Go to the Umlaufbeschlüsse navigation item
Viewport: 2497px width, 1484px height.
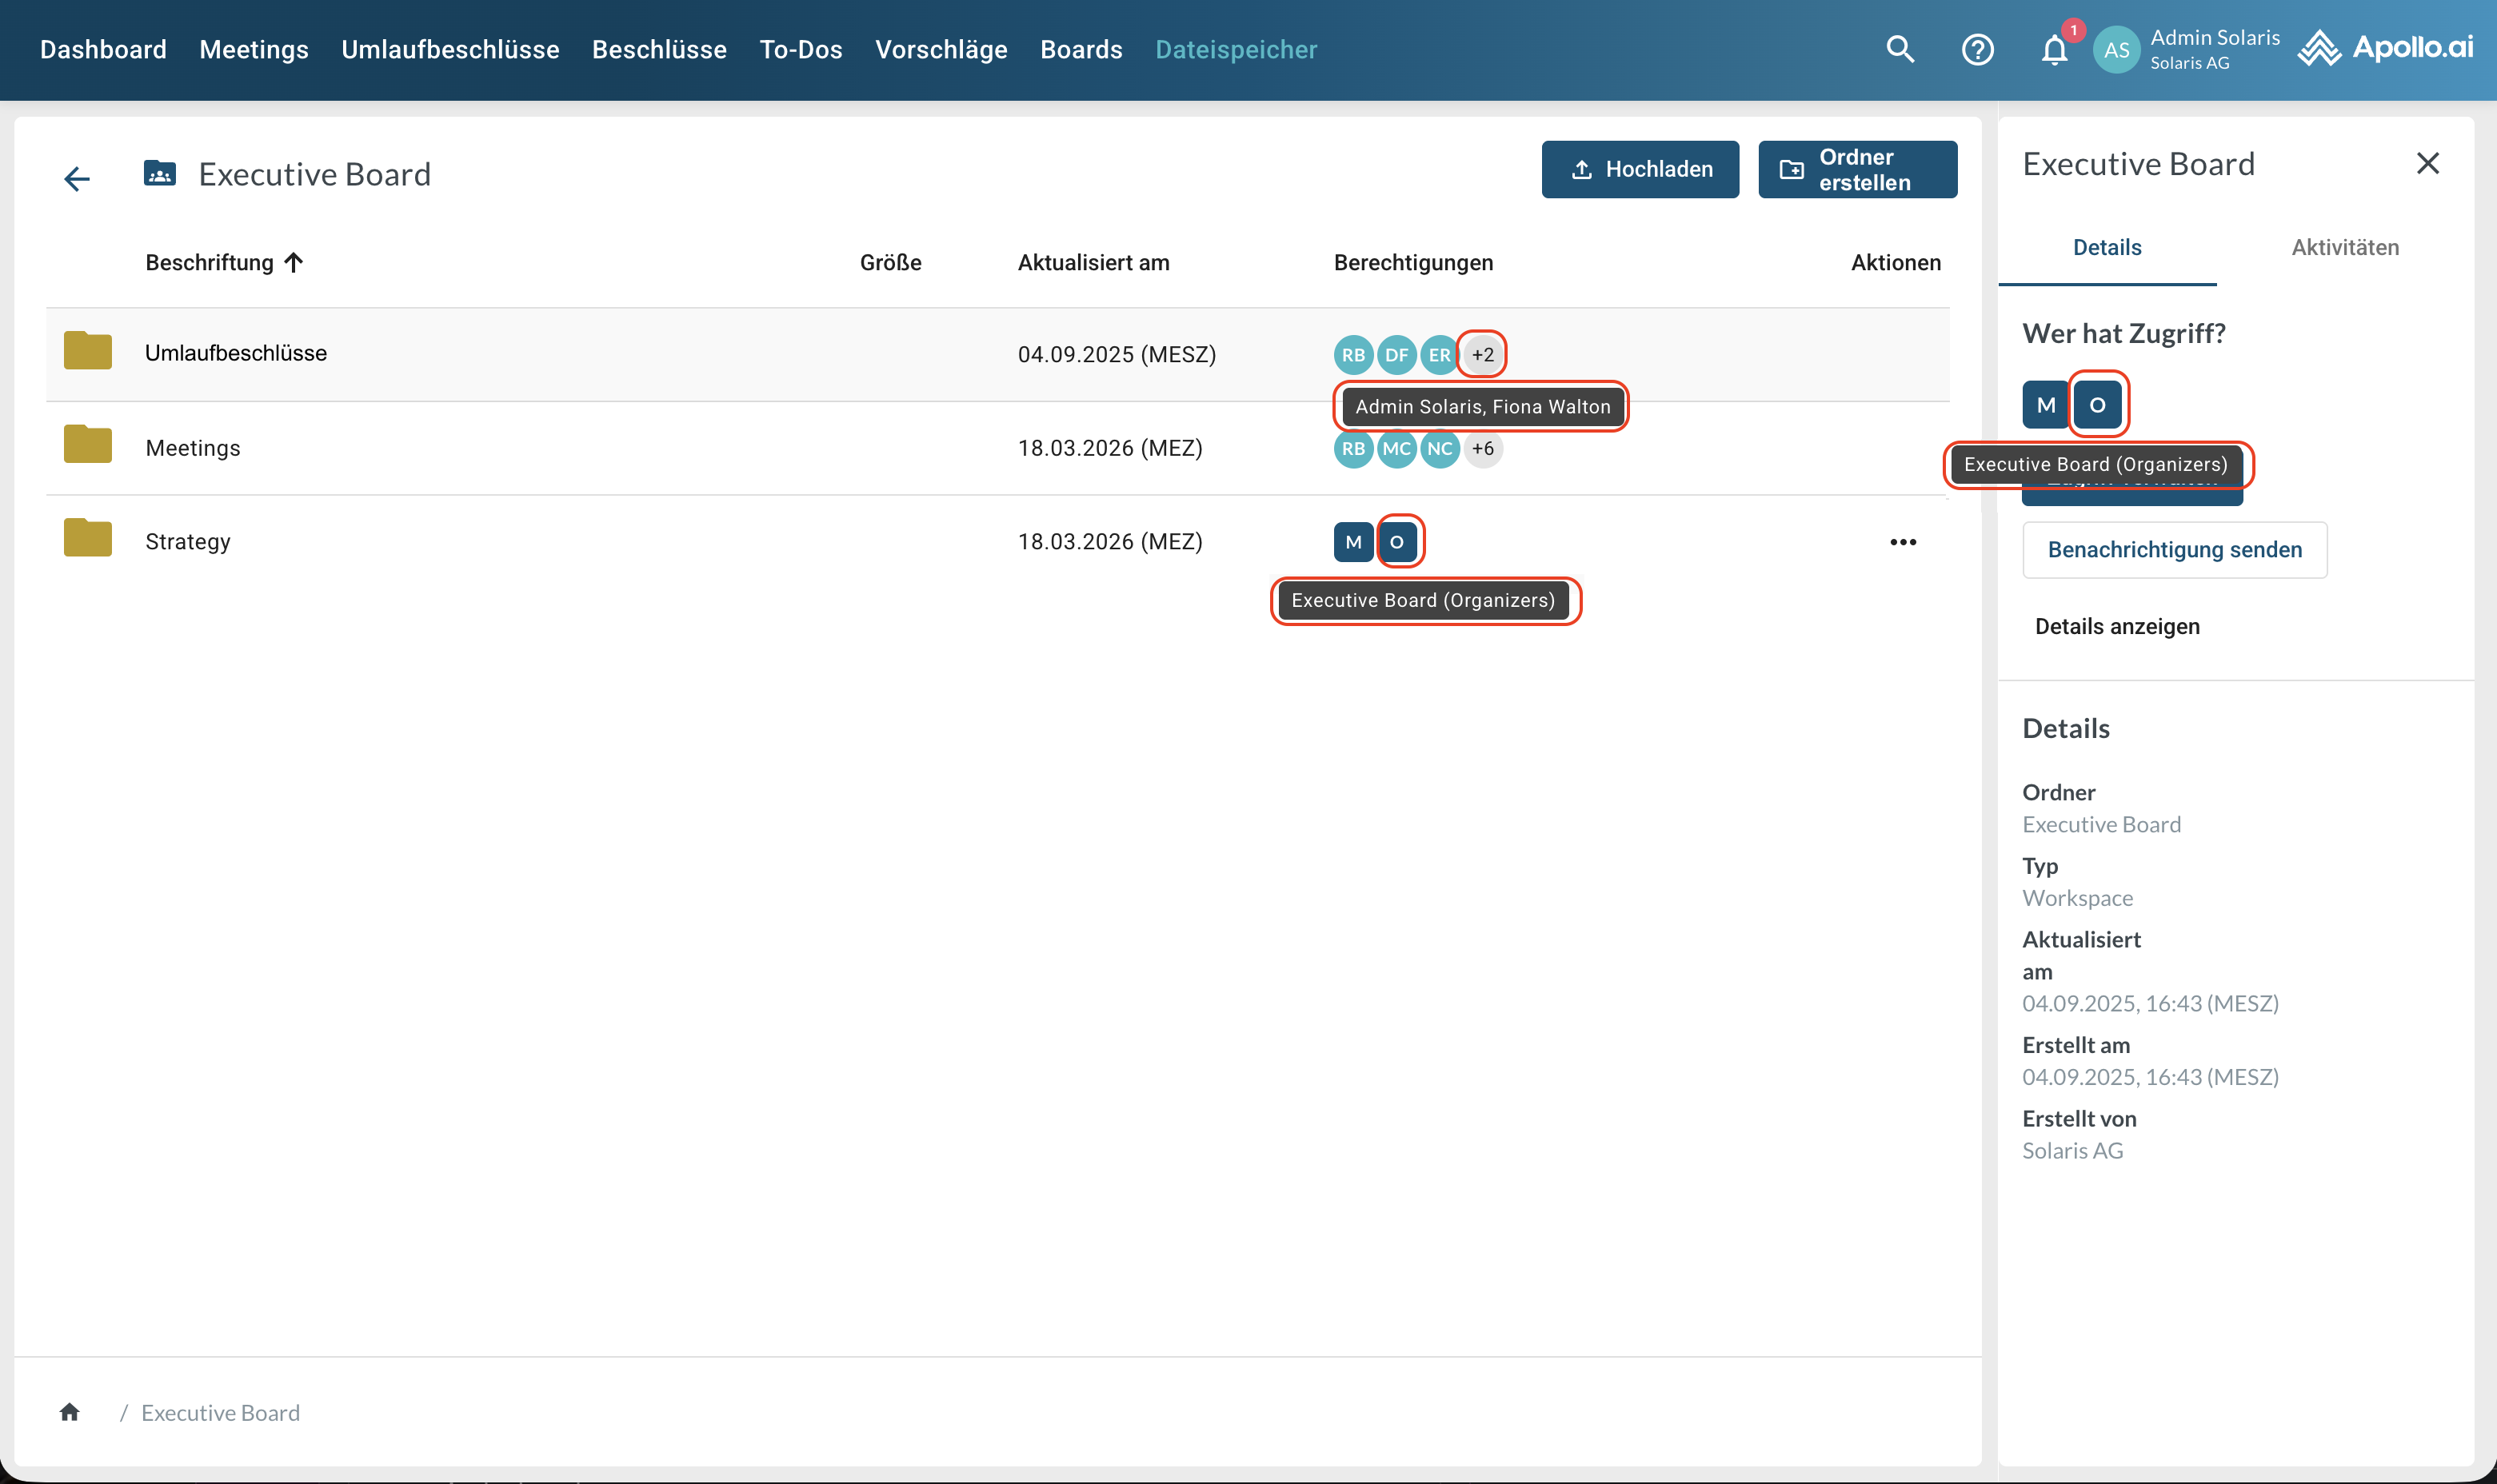450,49
